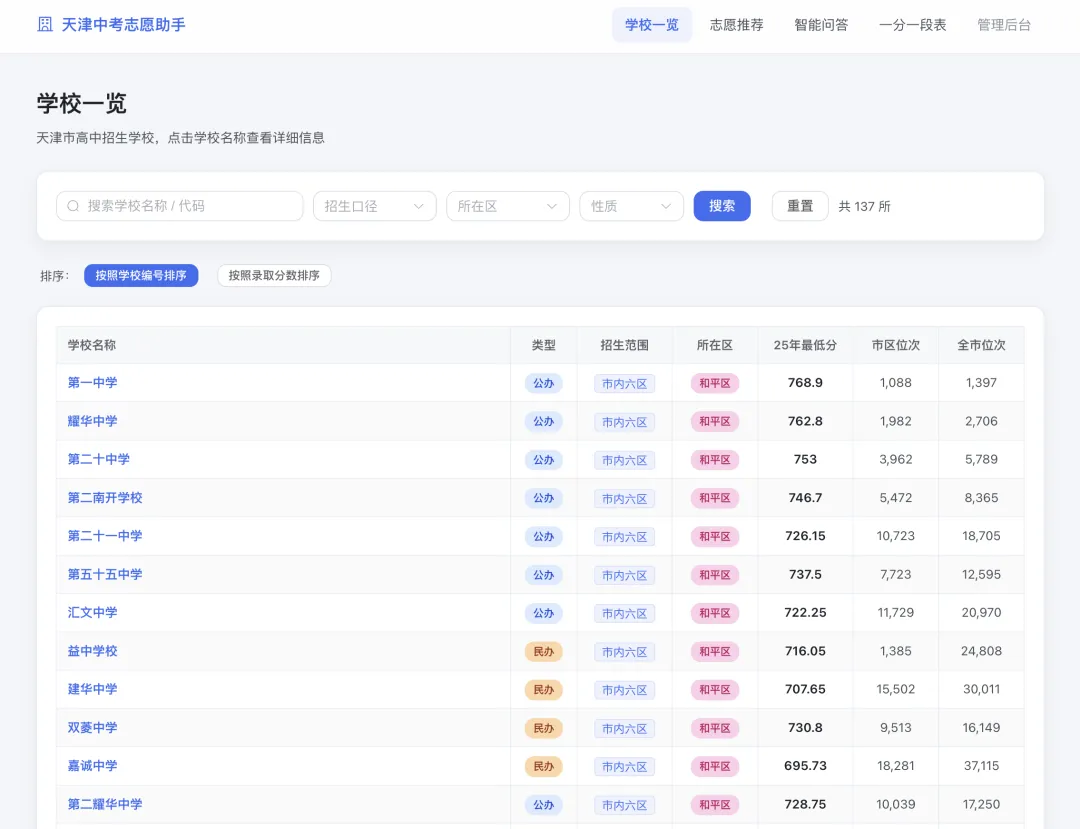Click the 类型 column header
Viewport: 1080px width, 829px height.
point(543,345)
